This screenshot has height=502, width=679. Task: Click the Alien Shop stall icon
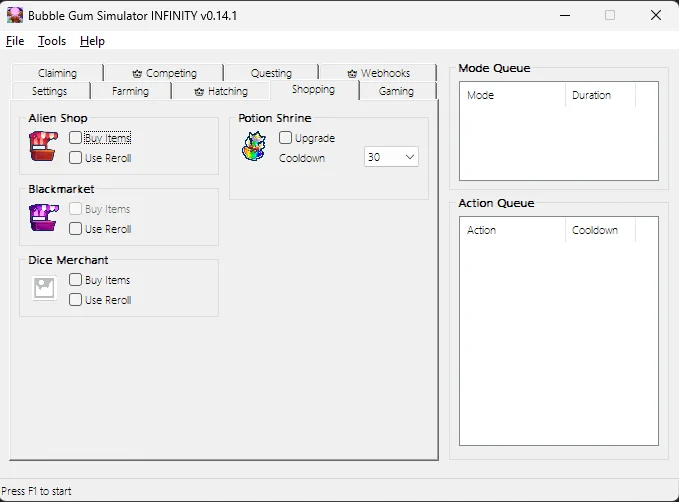tap(43, 146)
